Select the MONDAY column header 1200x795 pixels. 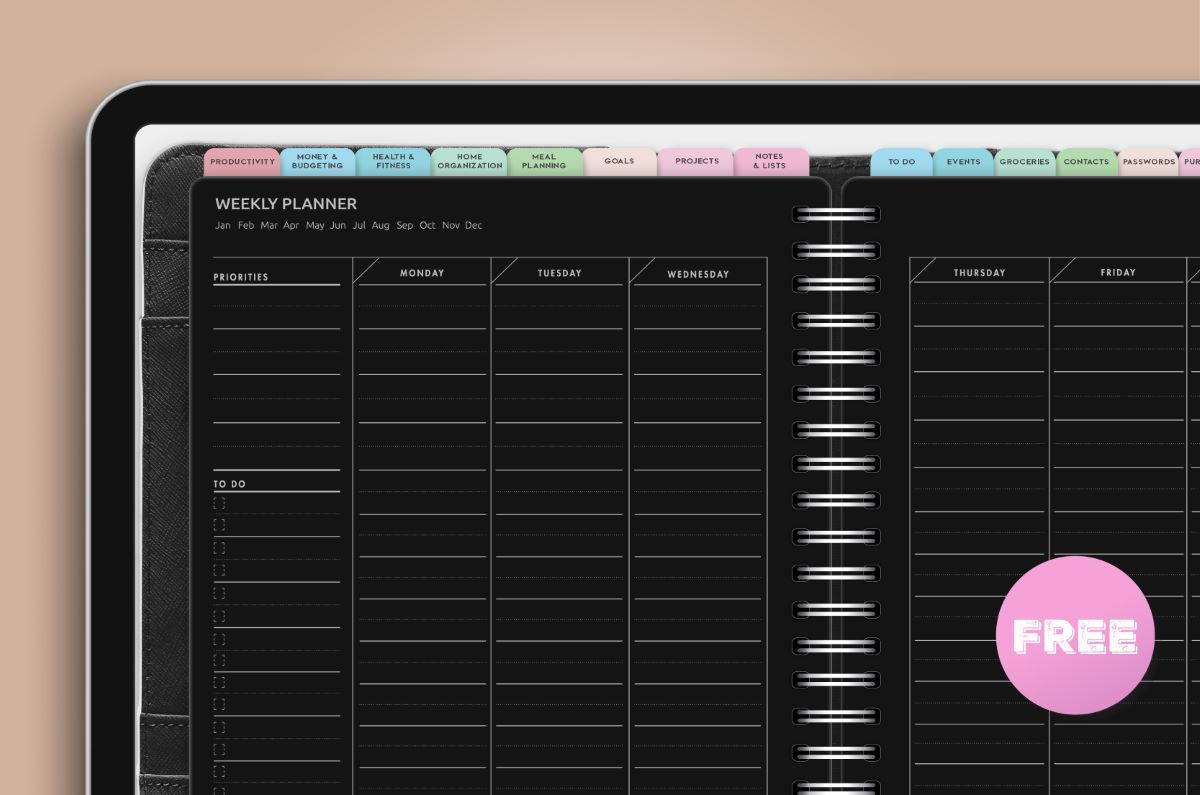422,273
